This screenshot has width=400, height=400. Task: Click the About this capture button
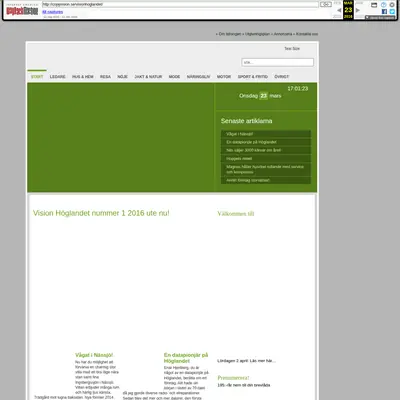pyautogui.click(x=380, y=17)
